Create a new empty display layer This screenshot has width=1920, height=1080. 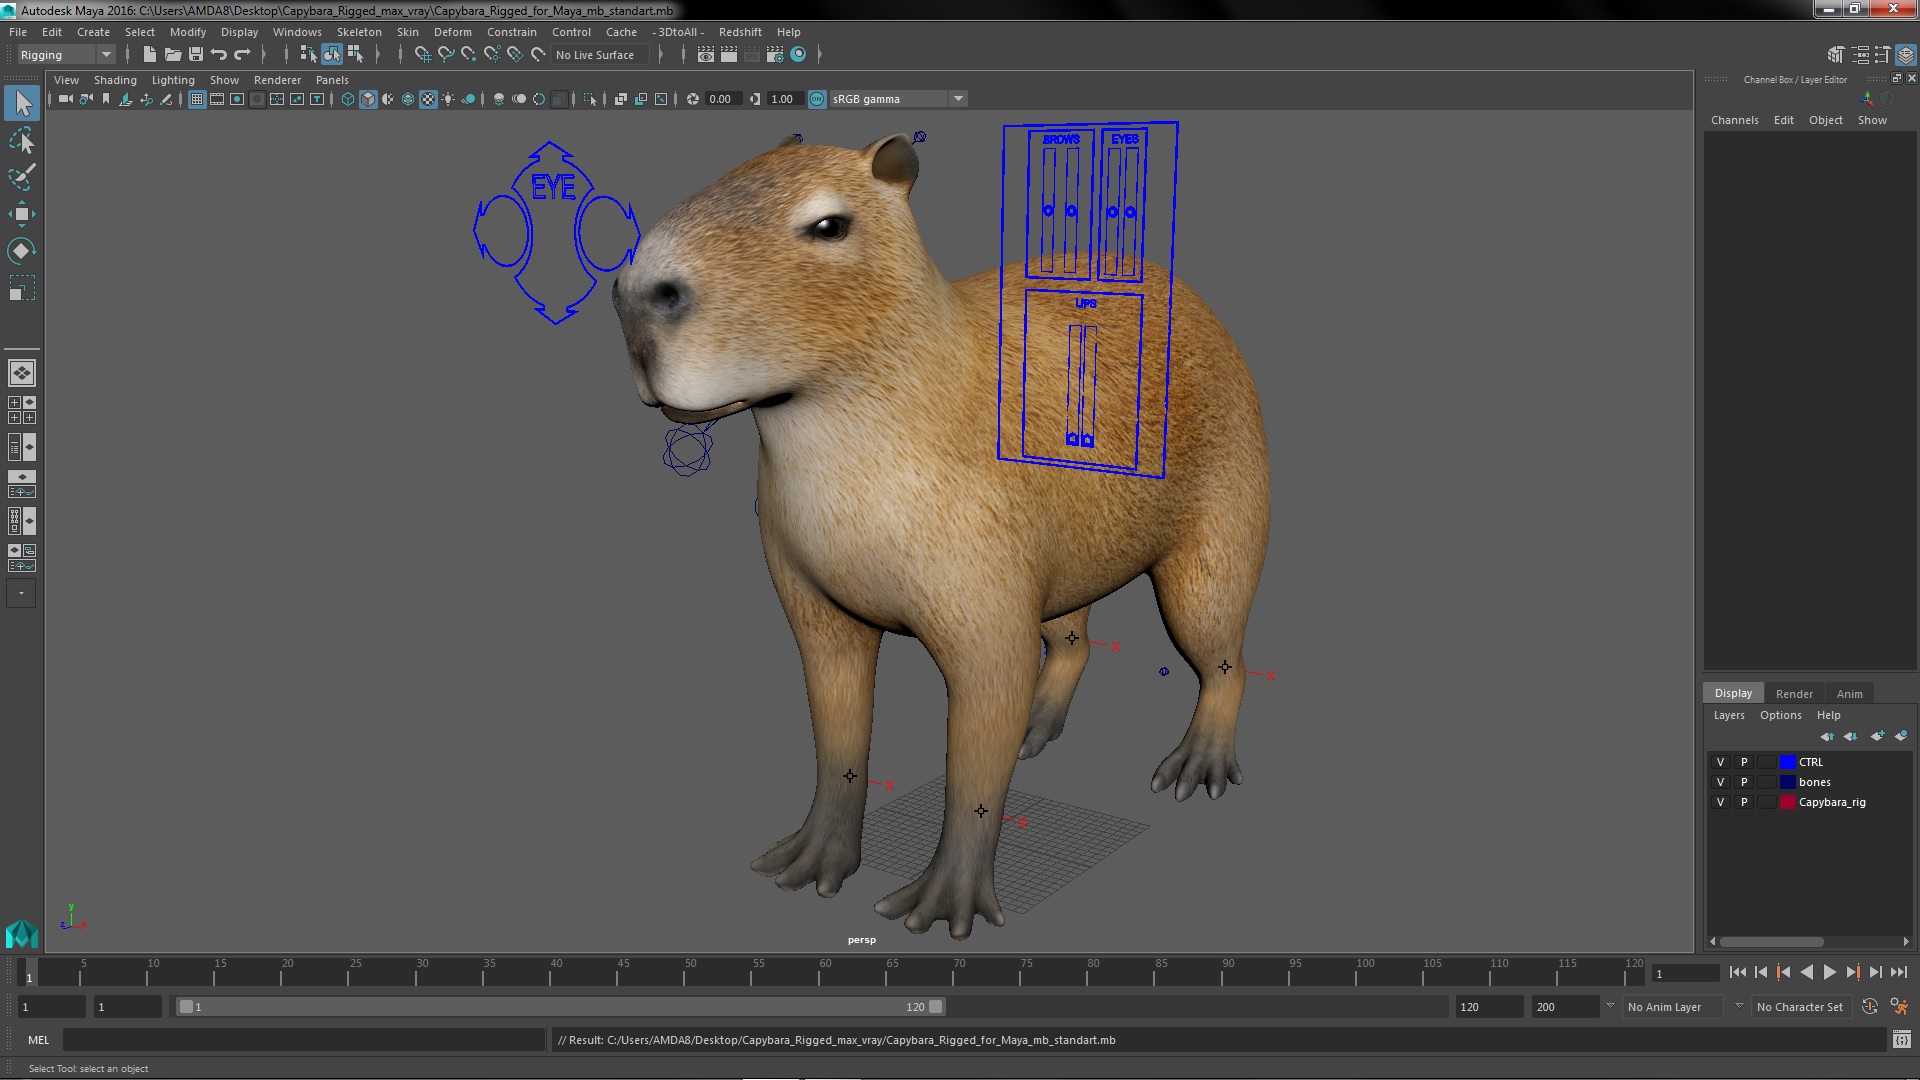click(1877, 736)
